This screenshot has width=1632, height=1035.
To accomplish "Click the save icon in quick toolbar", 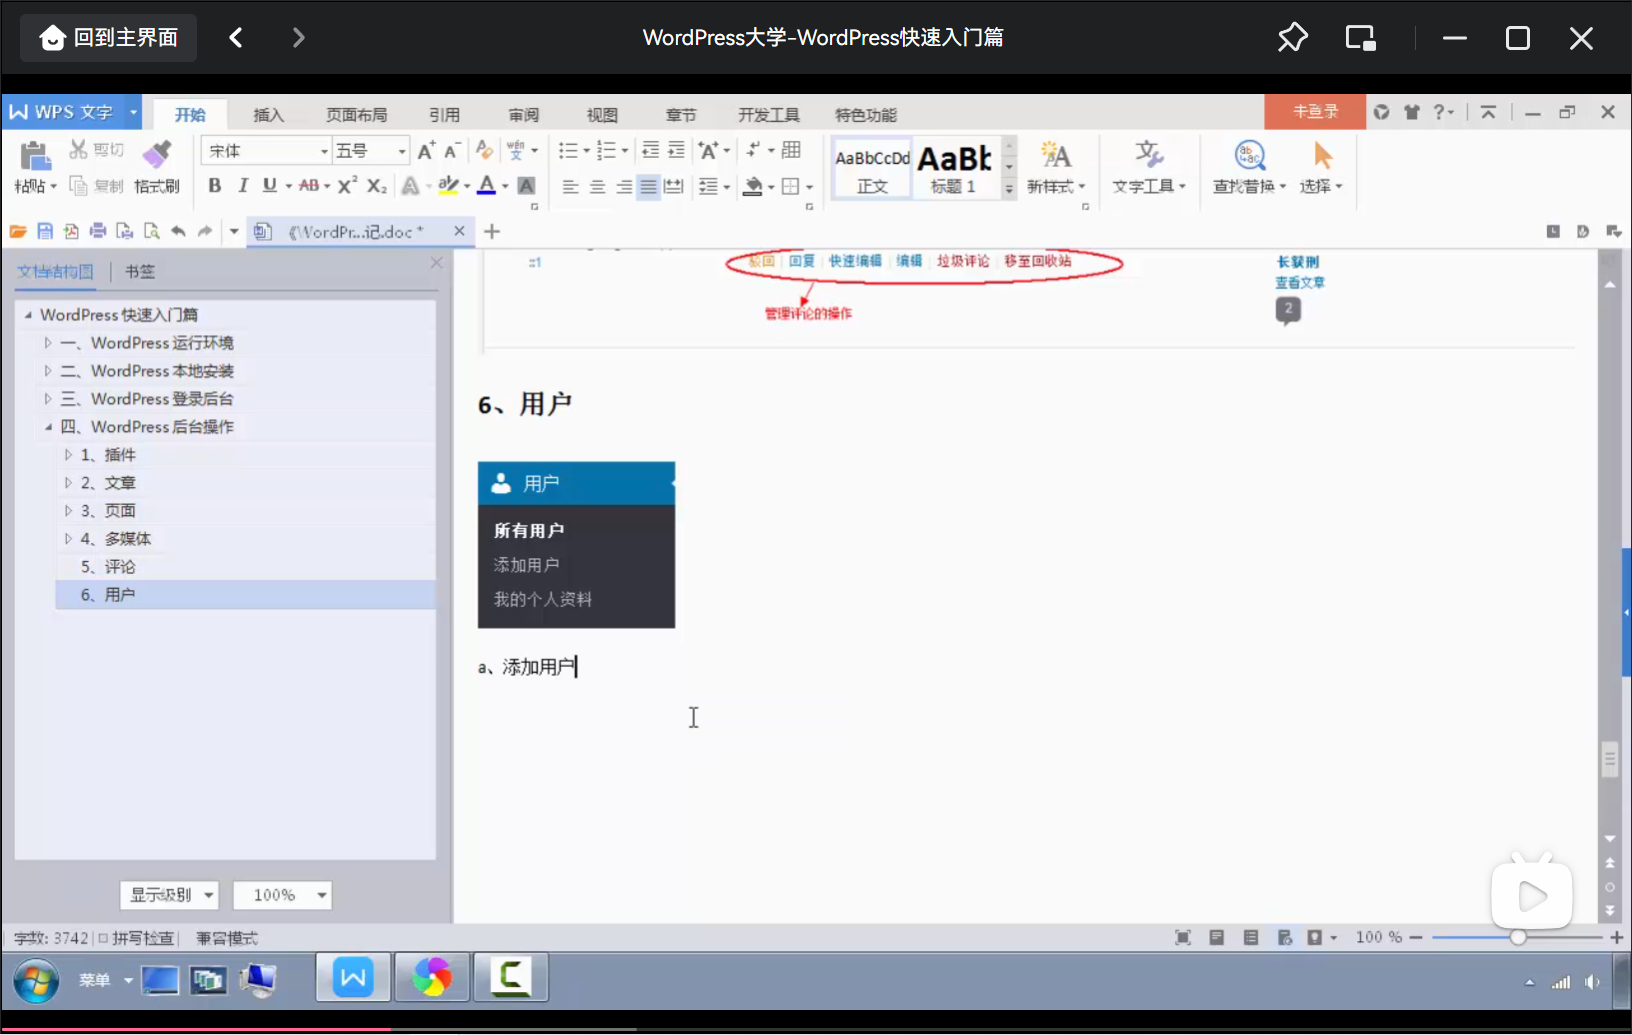I will pyautogui.click(x=45, y=232).
